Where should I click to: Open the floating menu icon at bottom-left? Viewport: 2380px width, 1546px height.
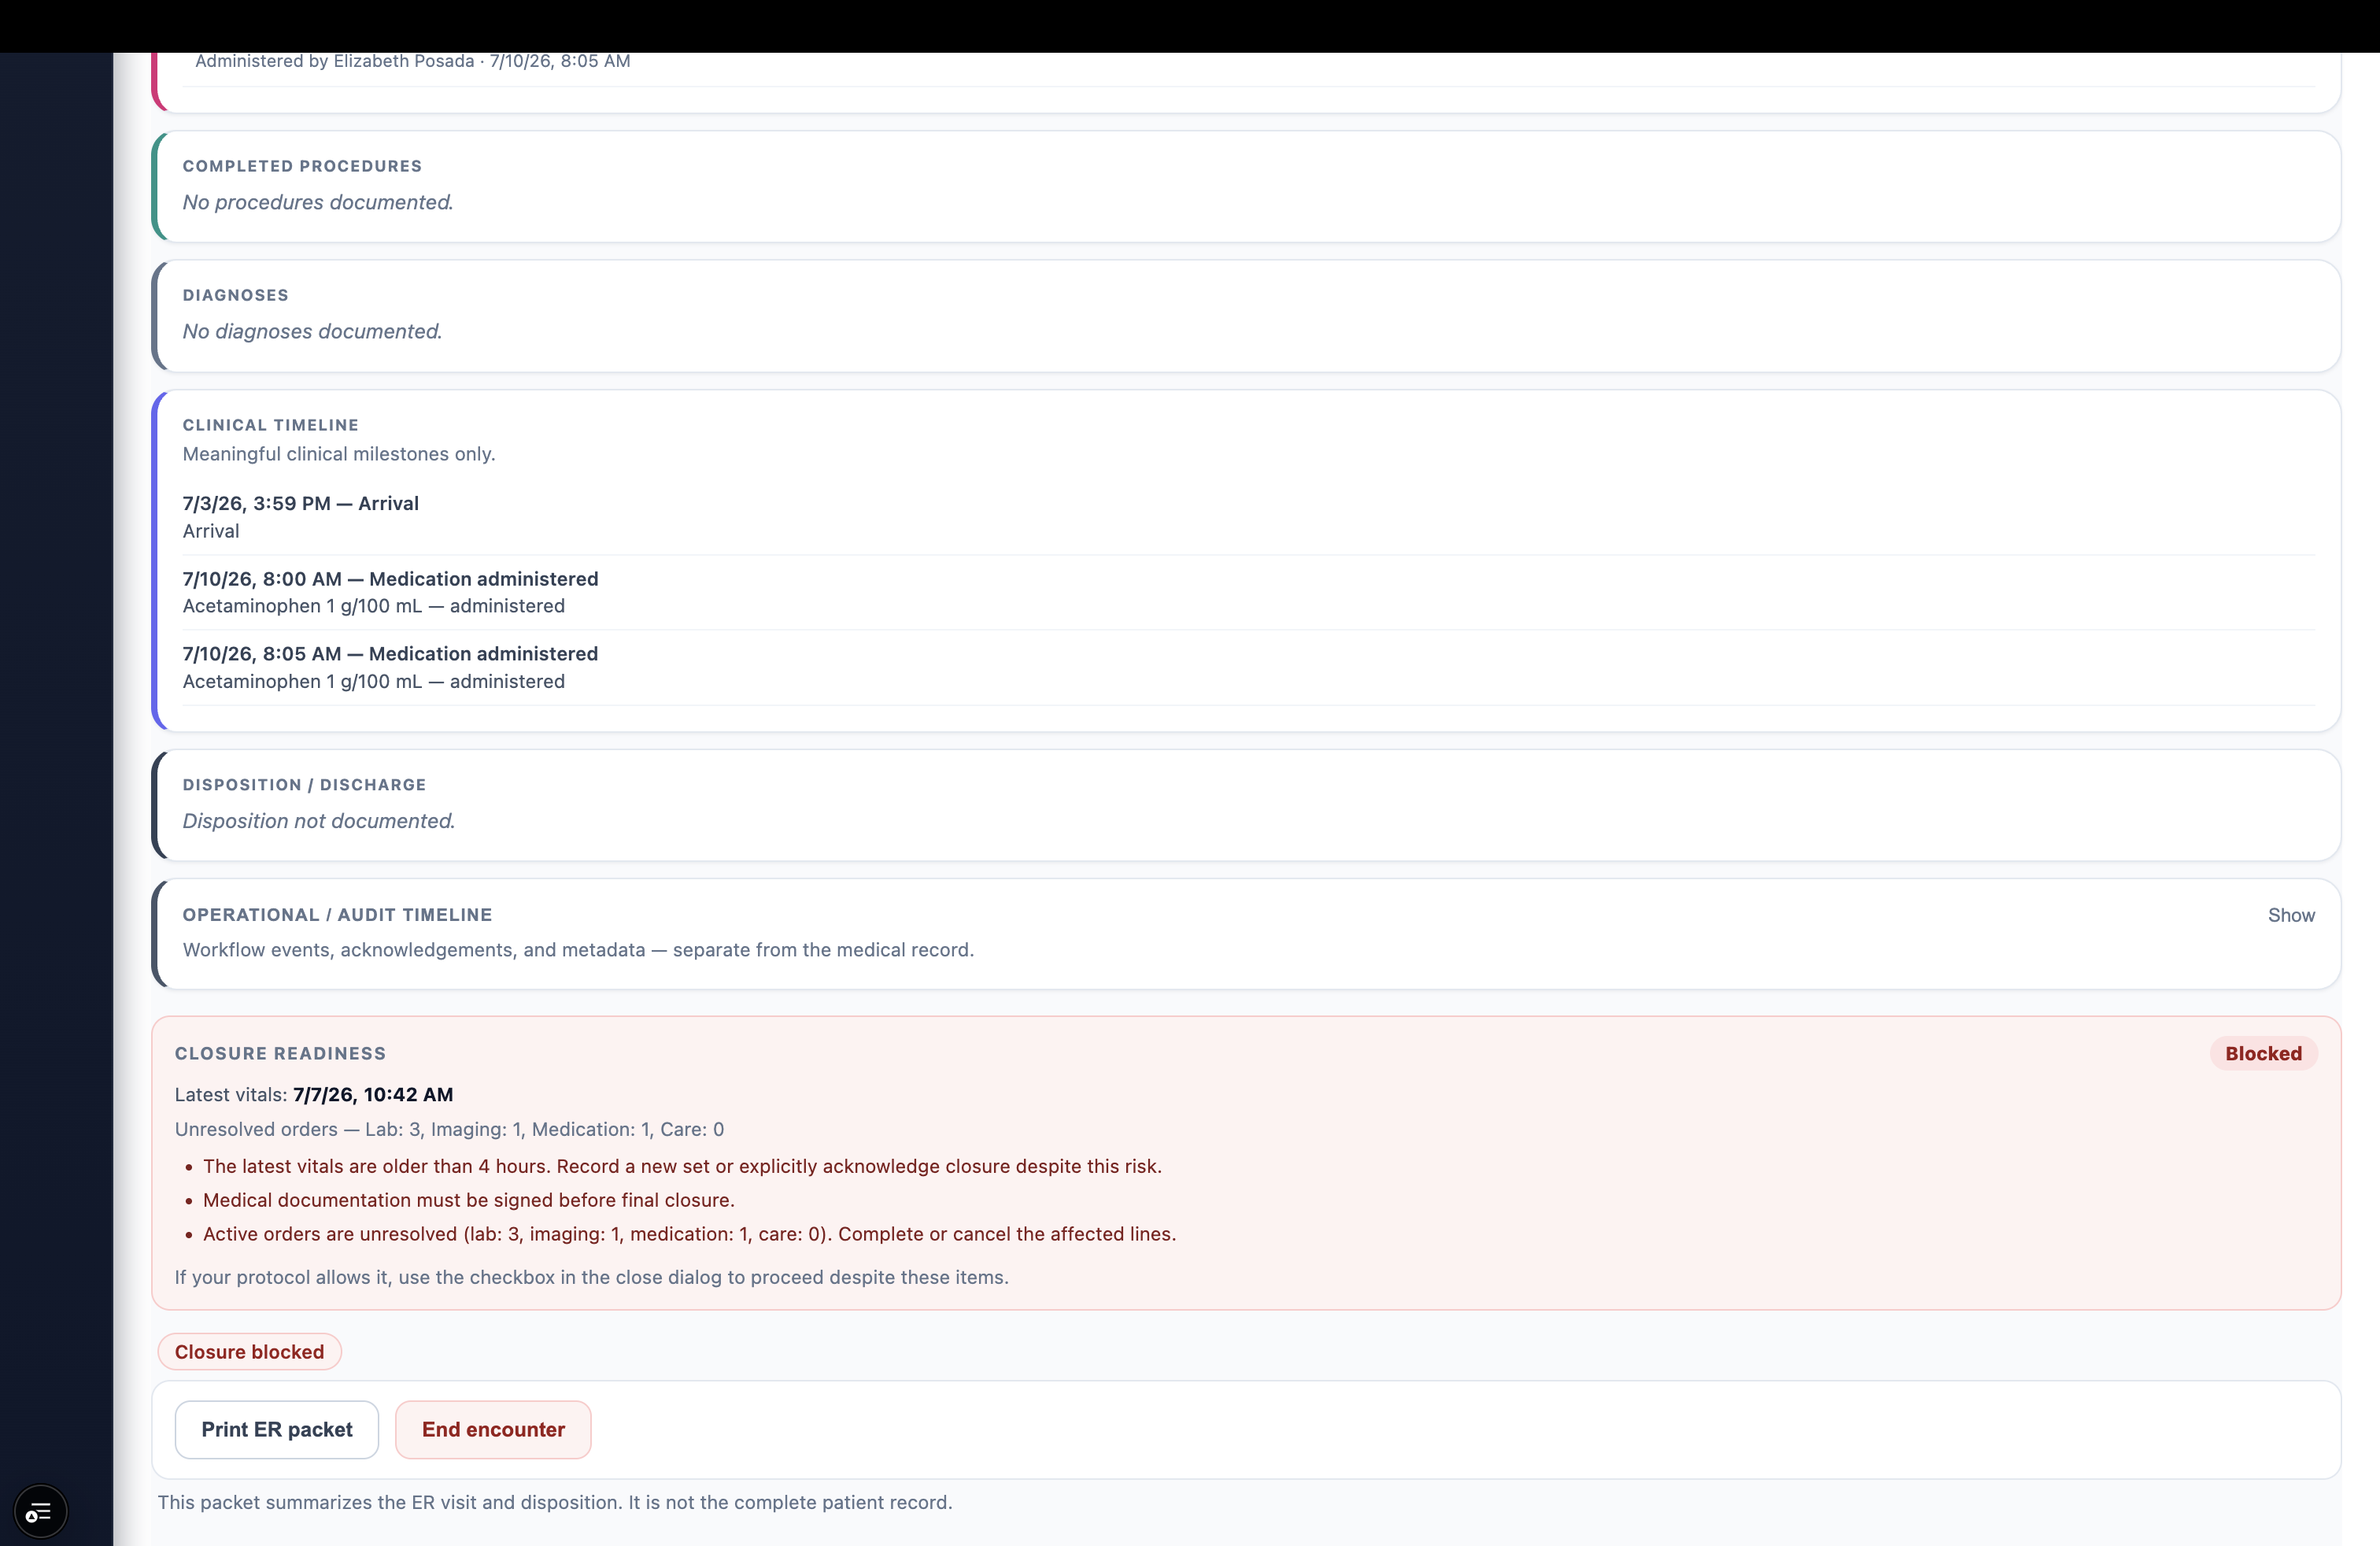pos(40,1511)
